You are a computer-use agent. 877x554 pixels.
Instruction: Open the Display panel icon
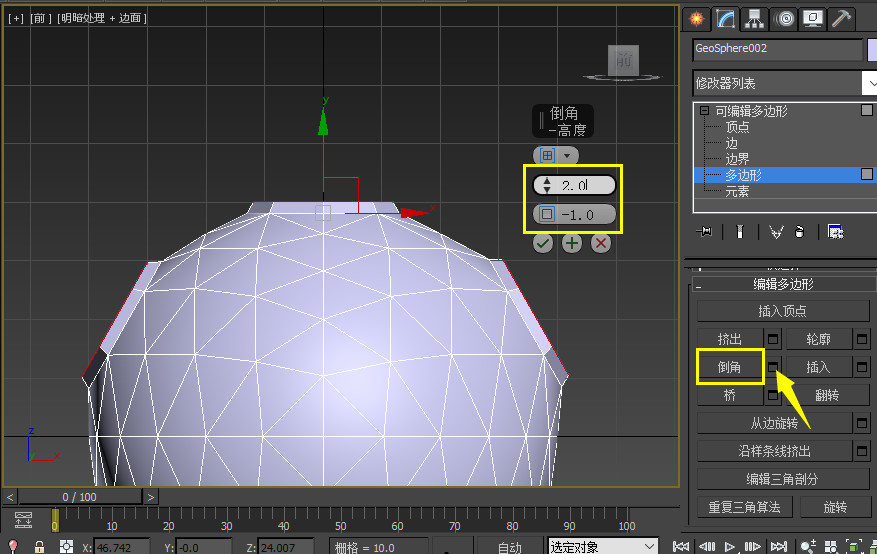coord(813,18)
